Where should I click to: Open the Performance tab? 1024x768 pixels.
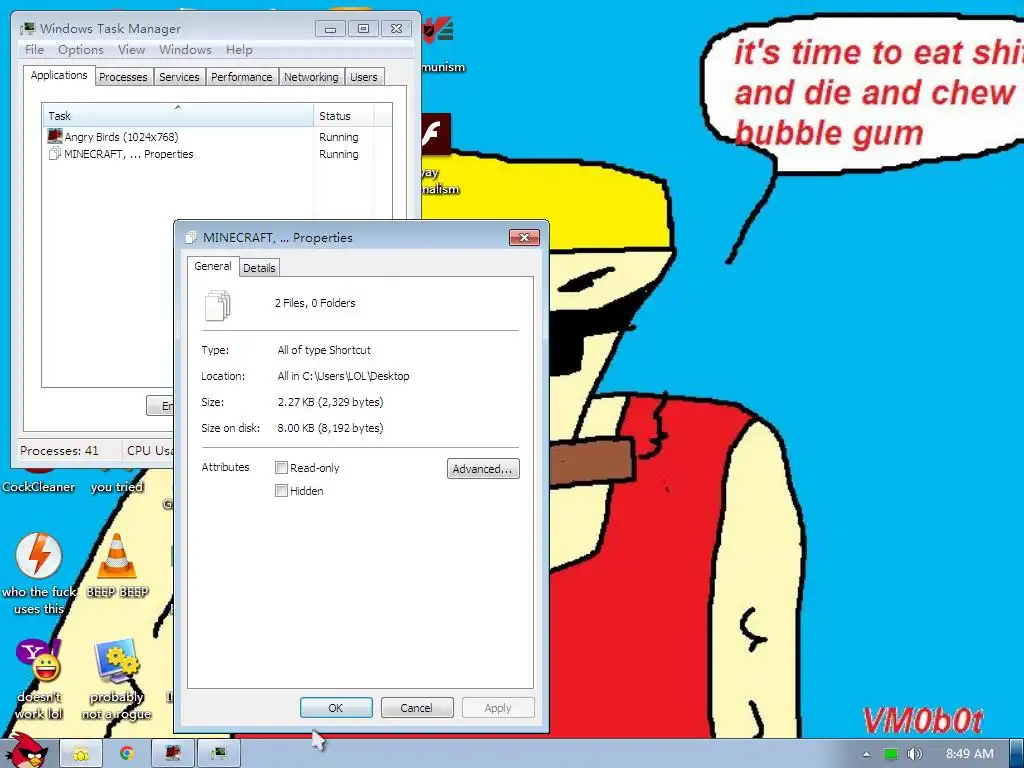pos(242,77)
